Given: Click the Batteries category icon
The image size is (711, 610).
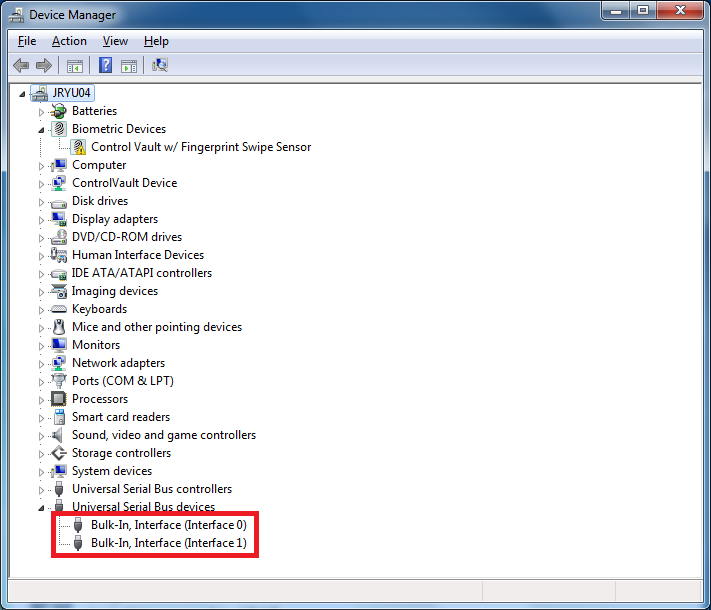Looking at the screenshot, I should pos(58,111).
